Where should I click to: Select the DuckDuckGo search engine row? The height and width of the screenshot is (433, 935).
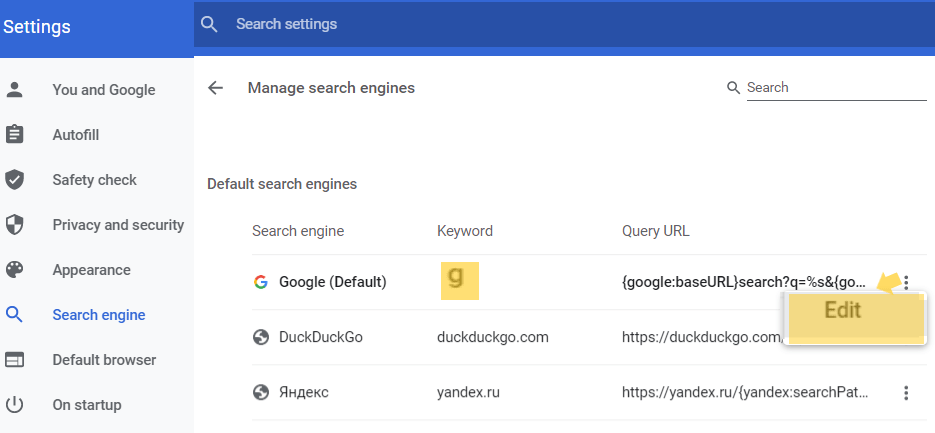click(x=322, y=337)
